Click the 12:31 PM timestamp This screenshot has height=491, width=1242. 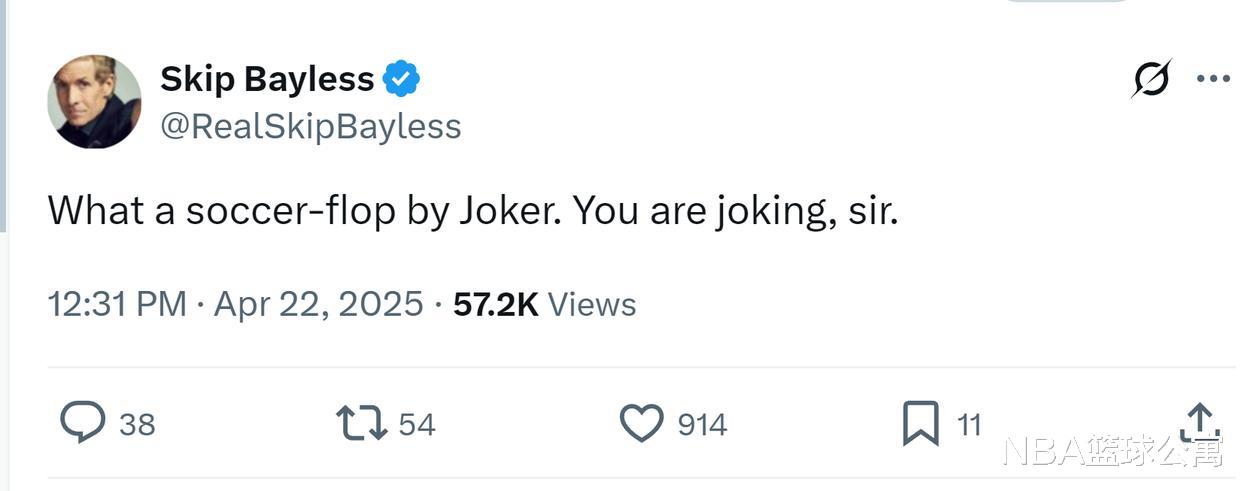point(117,304)
